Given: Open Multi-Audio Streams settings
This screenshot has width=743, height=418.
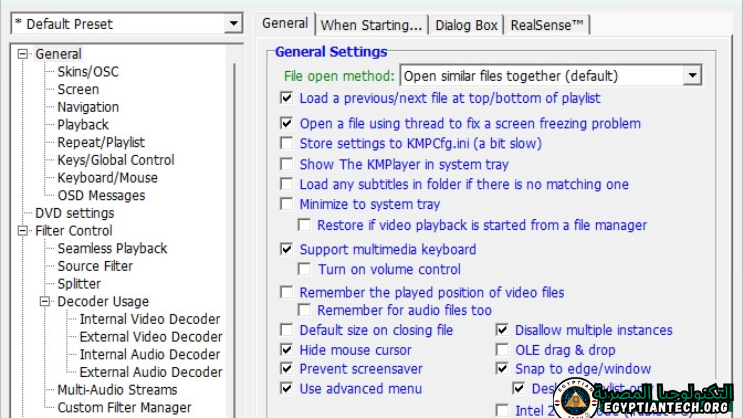Looking at the screenshot, I should [x=117, y=390].
